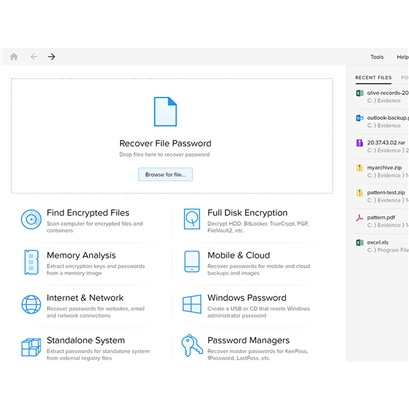Open the Internet & Network globe icon

tap(31, 304)
